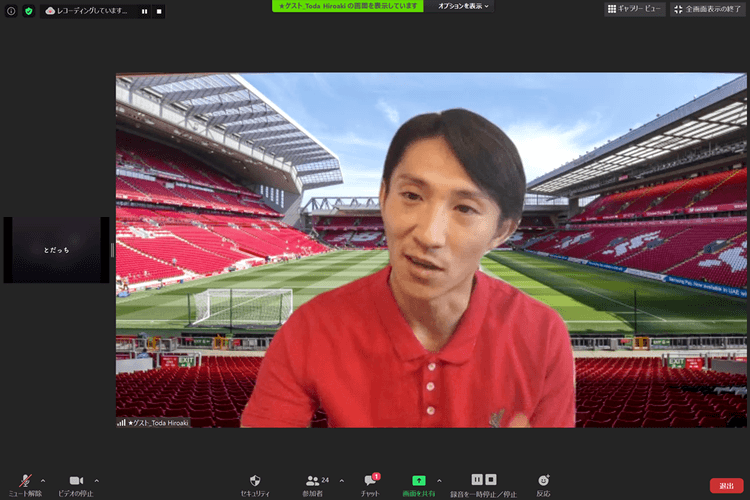750x500 pixels.
Task: Open the 反応 reactions emoji menu
Action: point(543,485)
